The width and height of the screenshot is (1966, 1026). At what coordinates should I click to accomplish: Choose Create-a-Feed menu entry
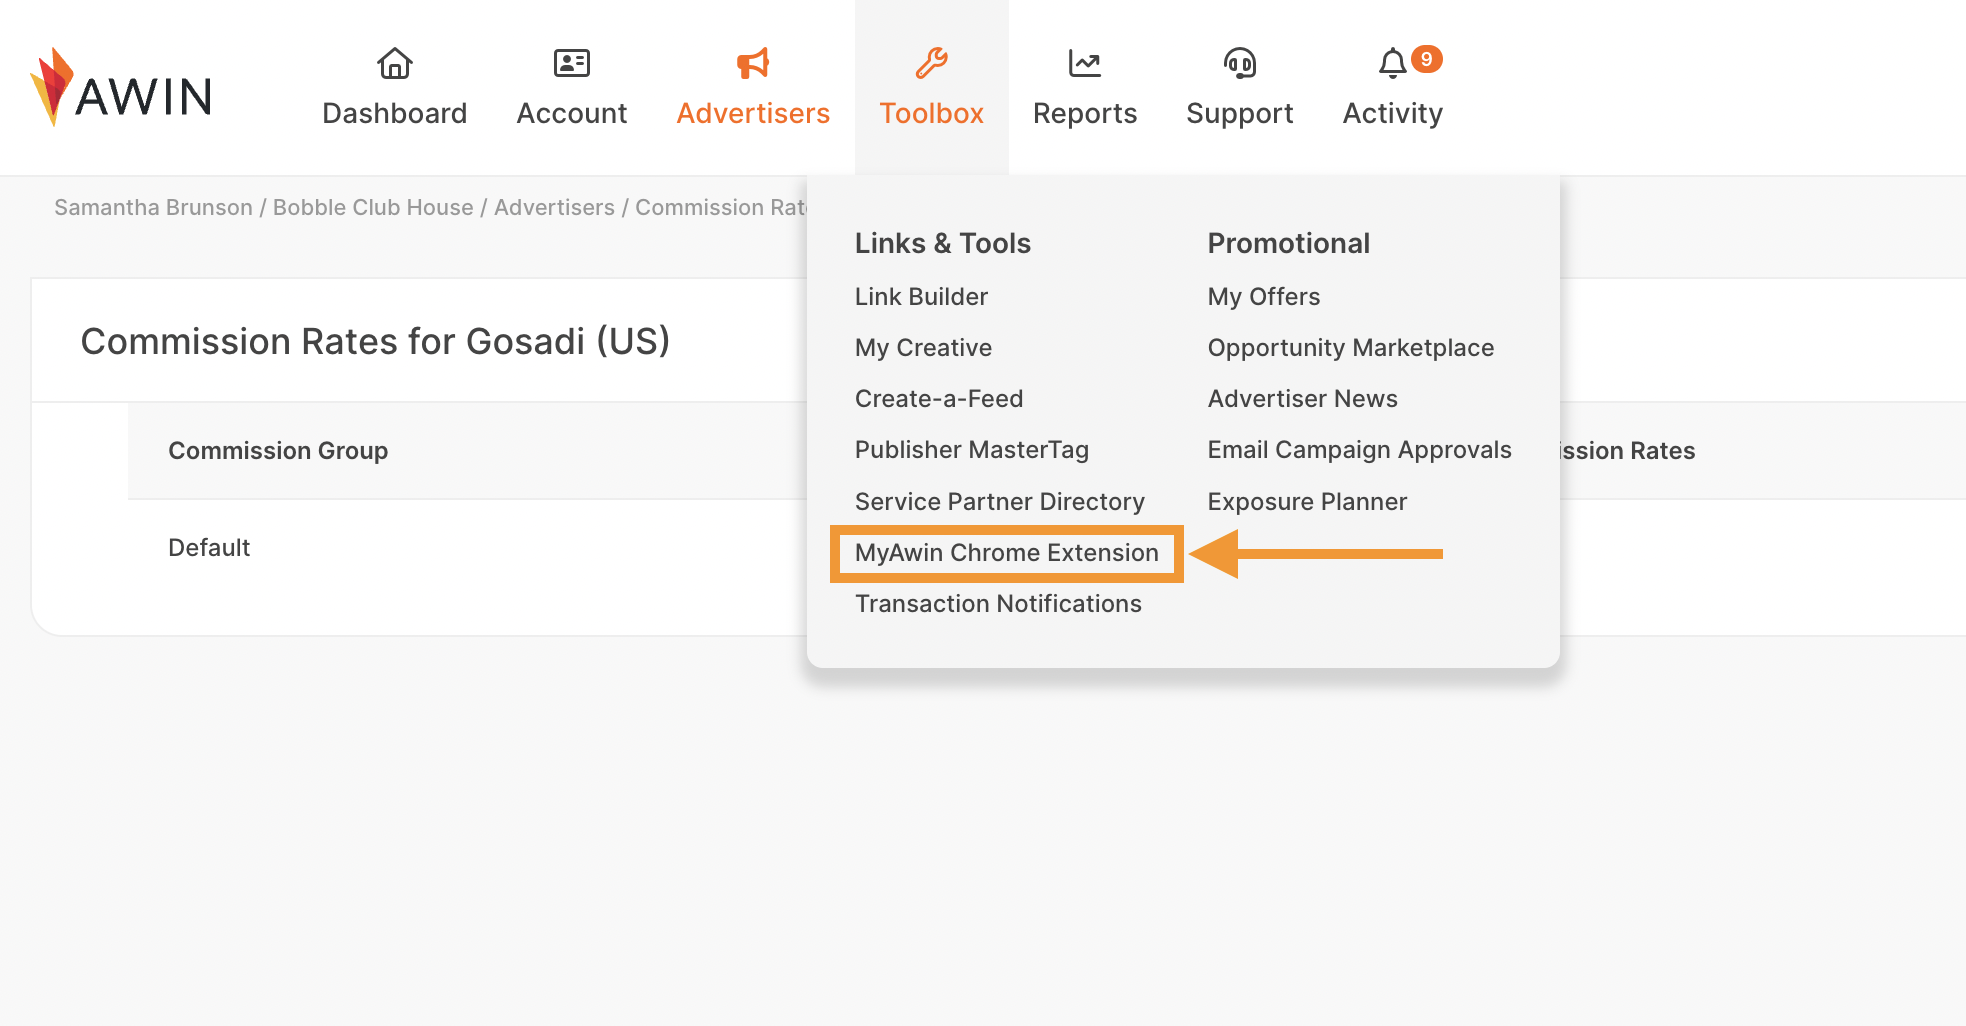(x=939, y=398)
